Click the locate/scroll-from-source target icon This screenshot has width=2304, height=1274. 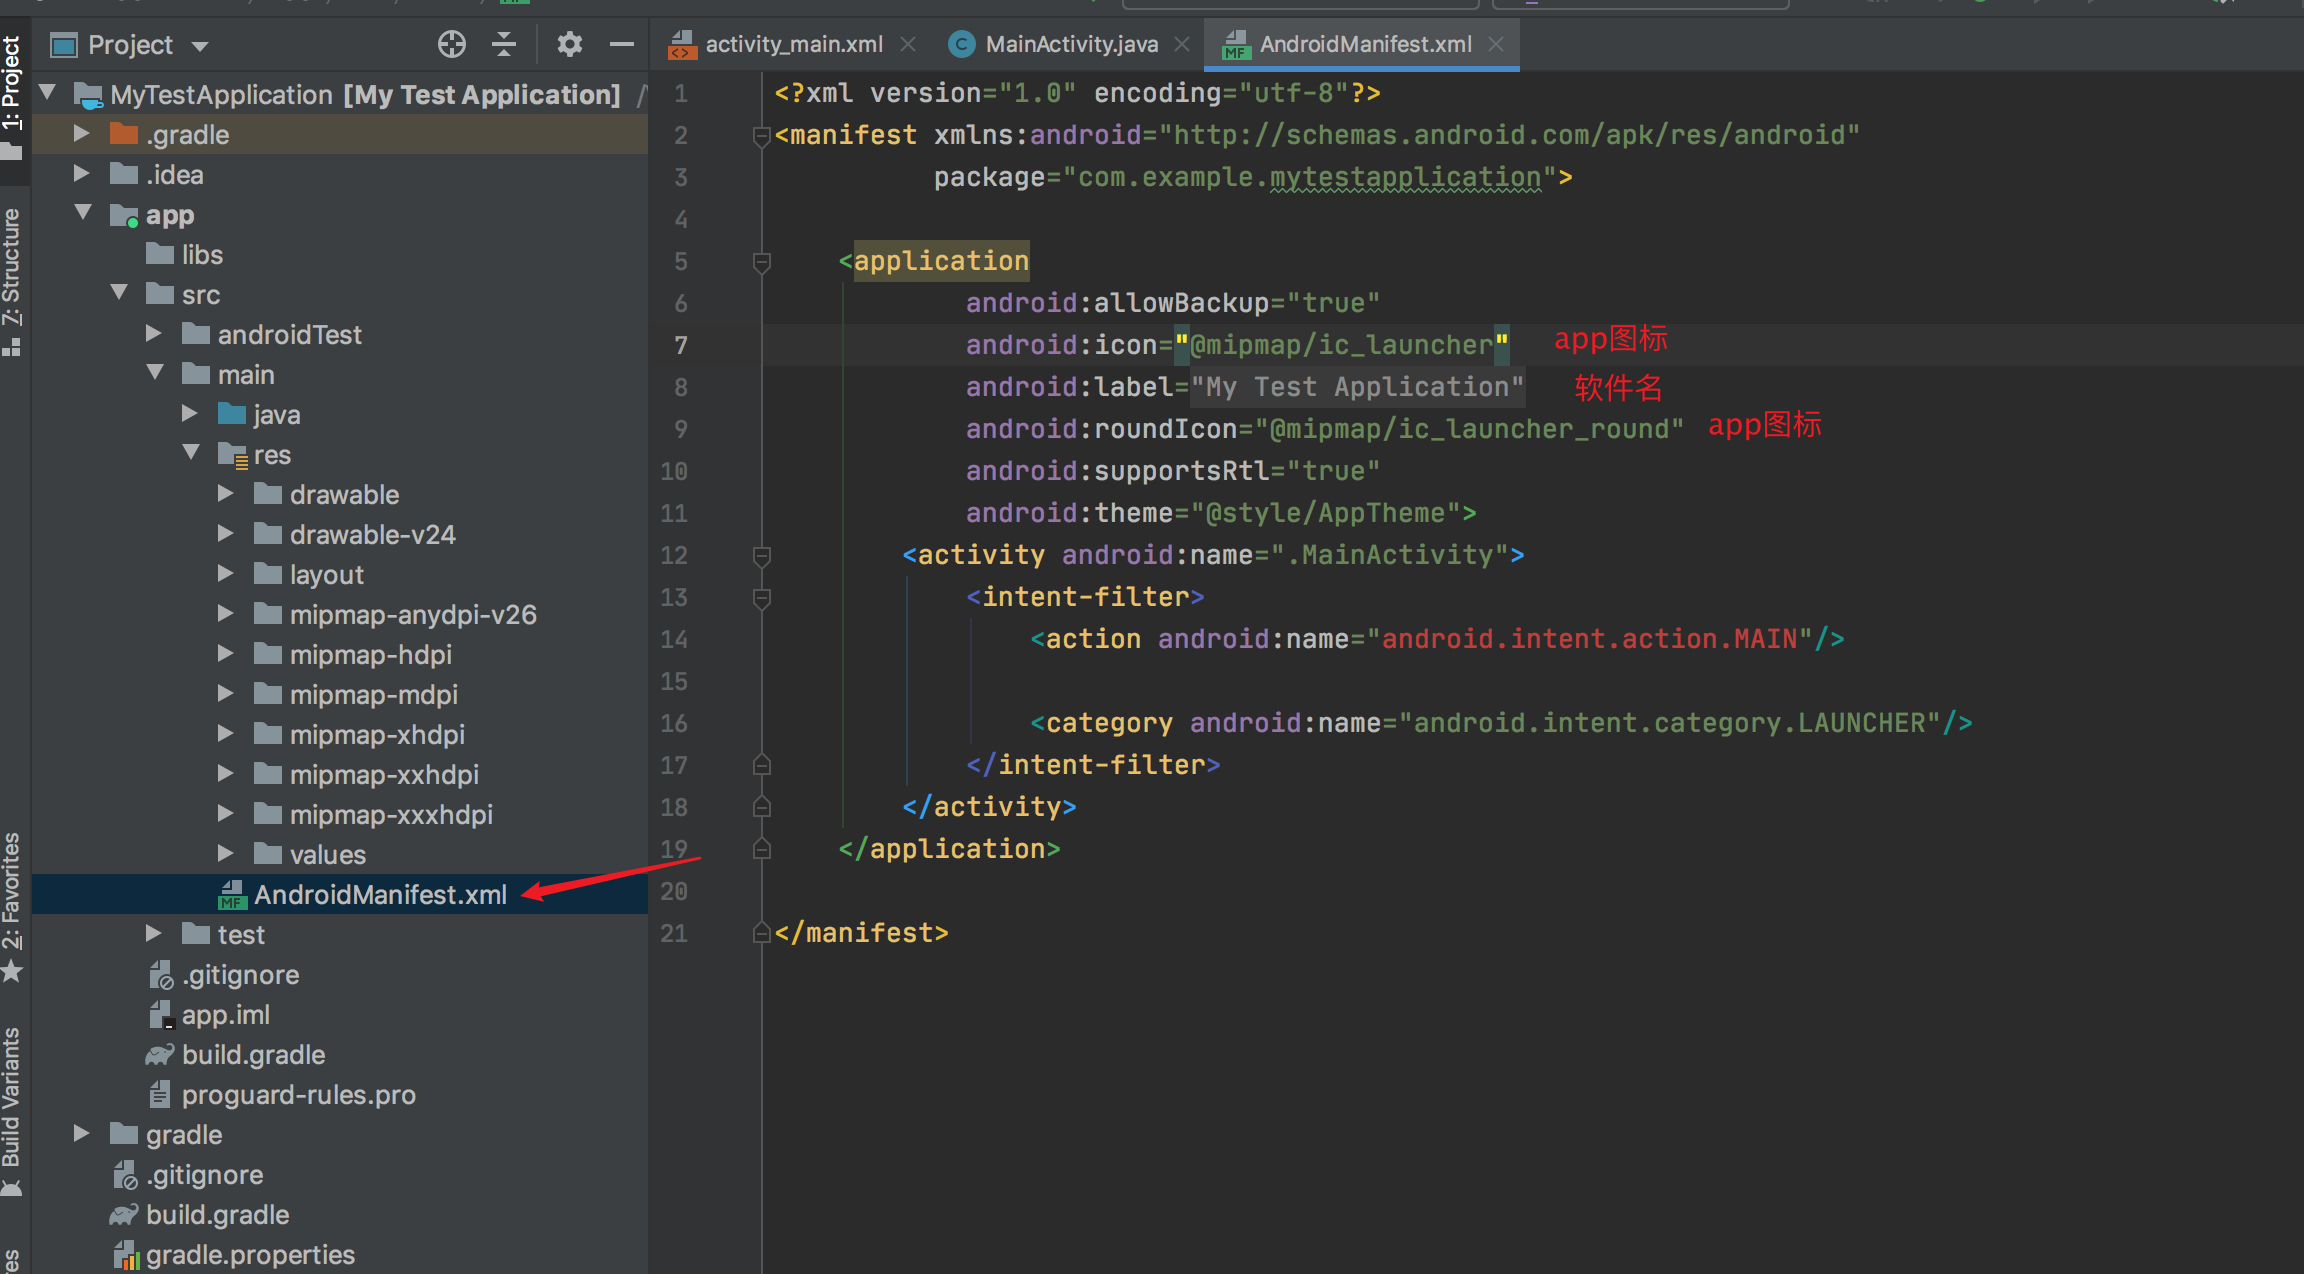pyautogui.click(x=452, y=44)
